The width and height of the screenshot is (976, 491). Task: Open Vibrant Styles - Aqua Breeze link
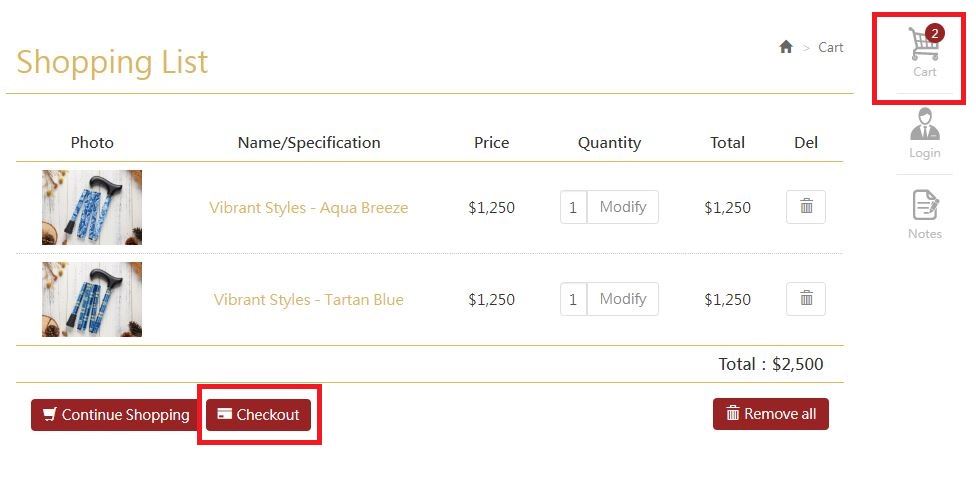pos(309,207)
